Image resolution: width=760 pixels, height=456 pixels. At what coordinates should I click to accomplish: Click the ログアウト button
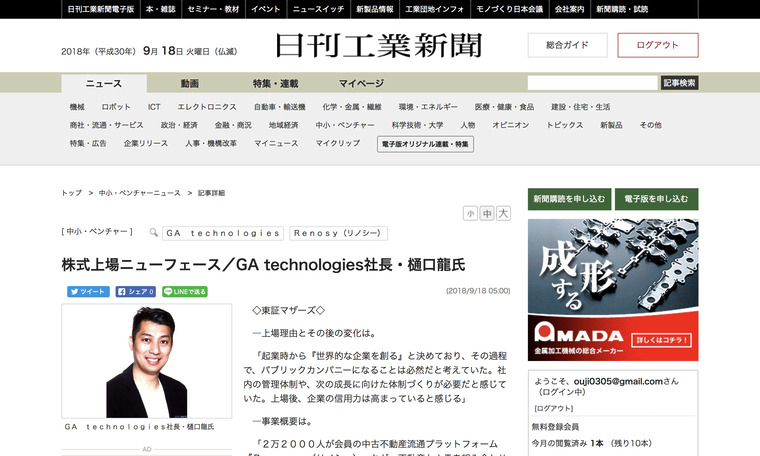657,45
